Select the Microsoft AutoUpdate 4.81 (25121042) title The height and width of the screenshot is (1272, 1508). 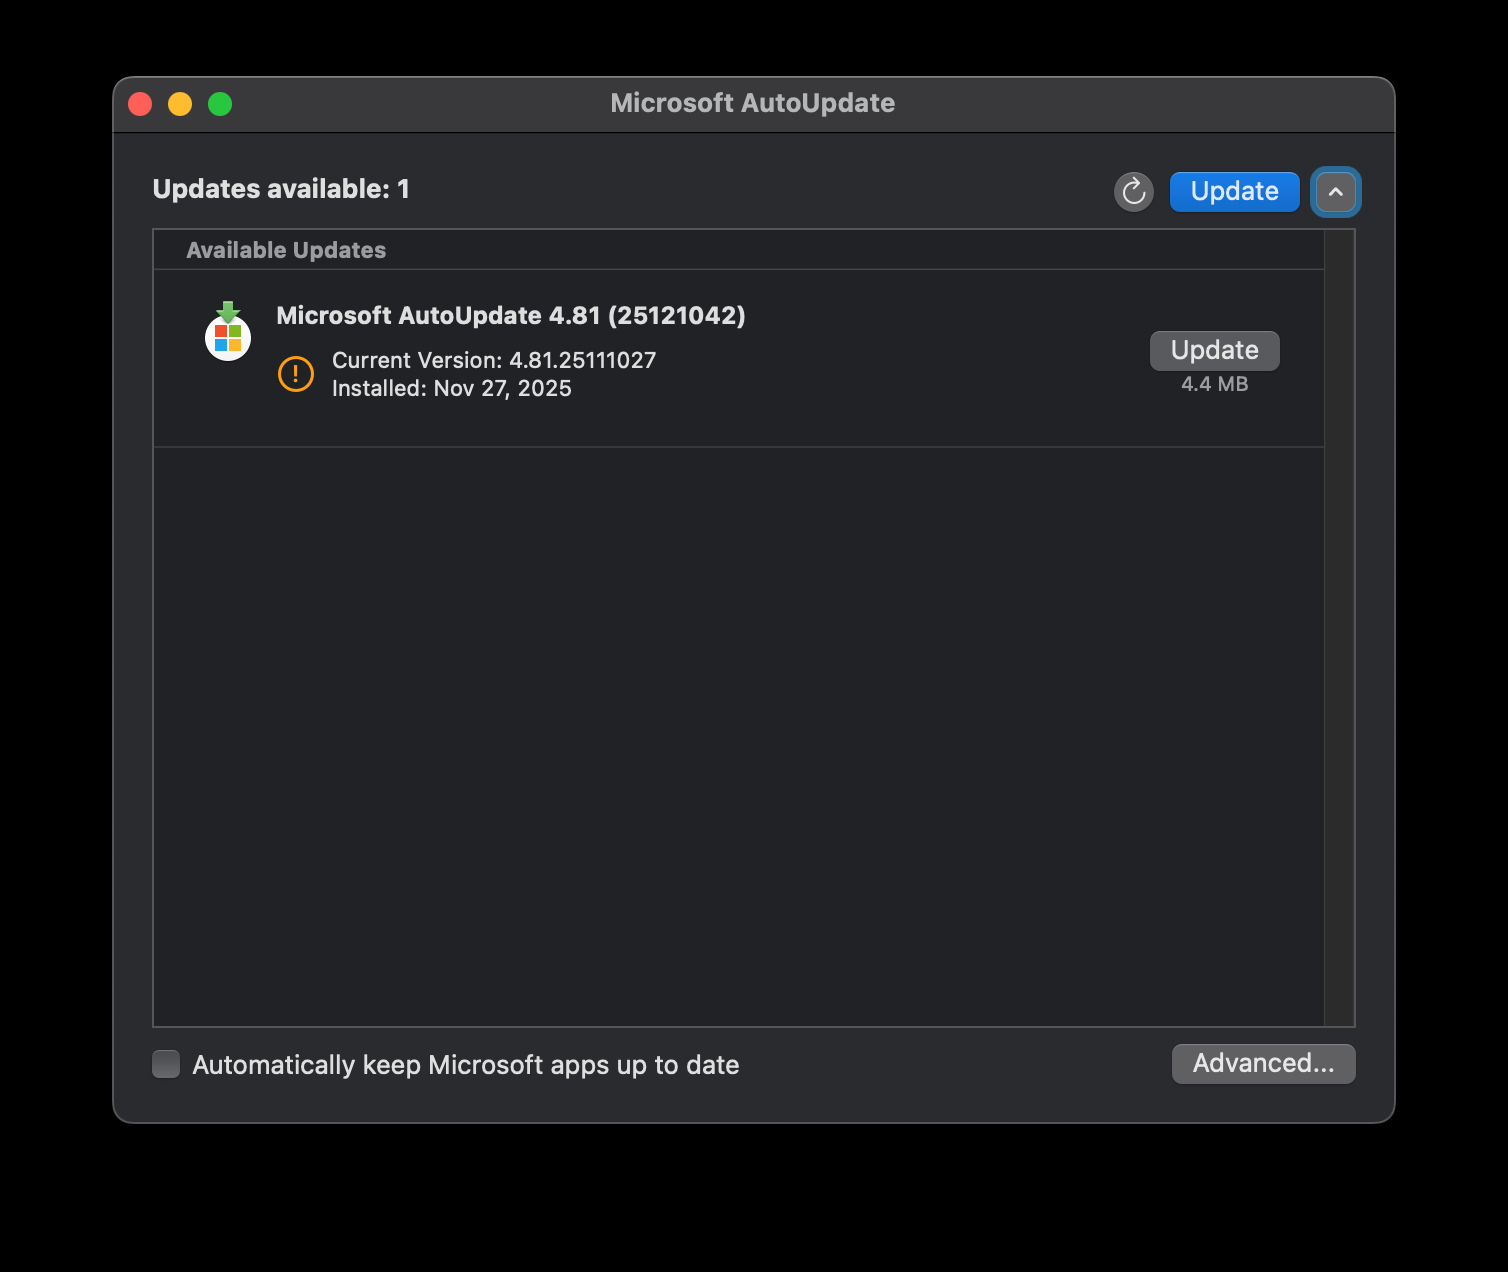[x=510, y=316]
